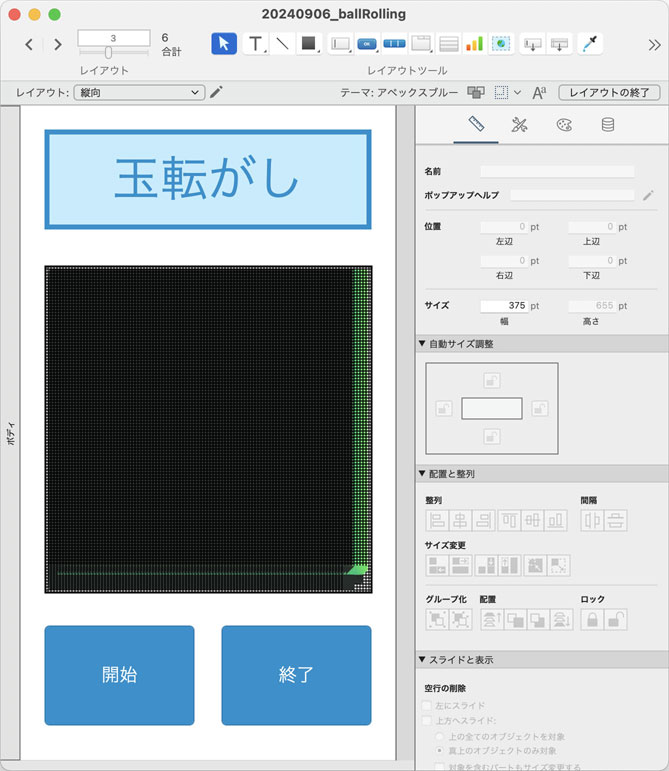Screen dimensions: 669x771
Task: Select the Button Bar tool
Action: click(394, 44)
